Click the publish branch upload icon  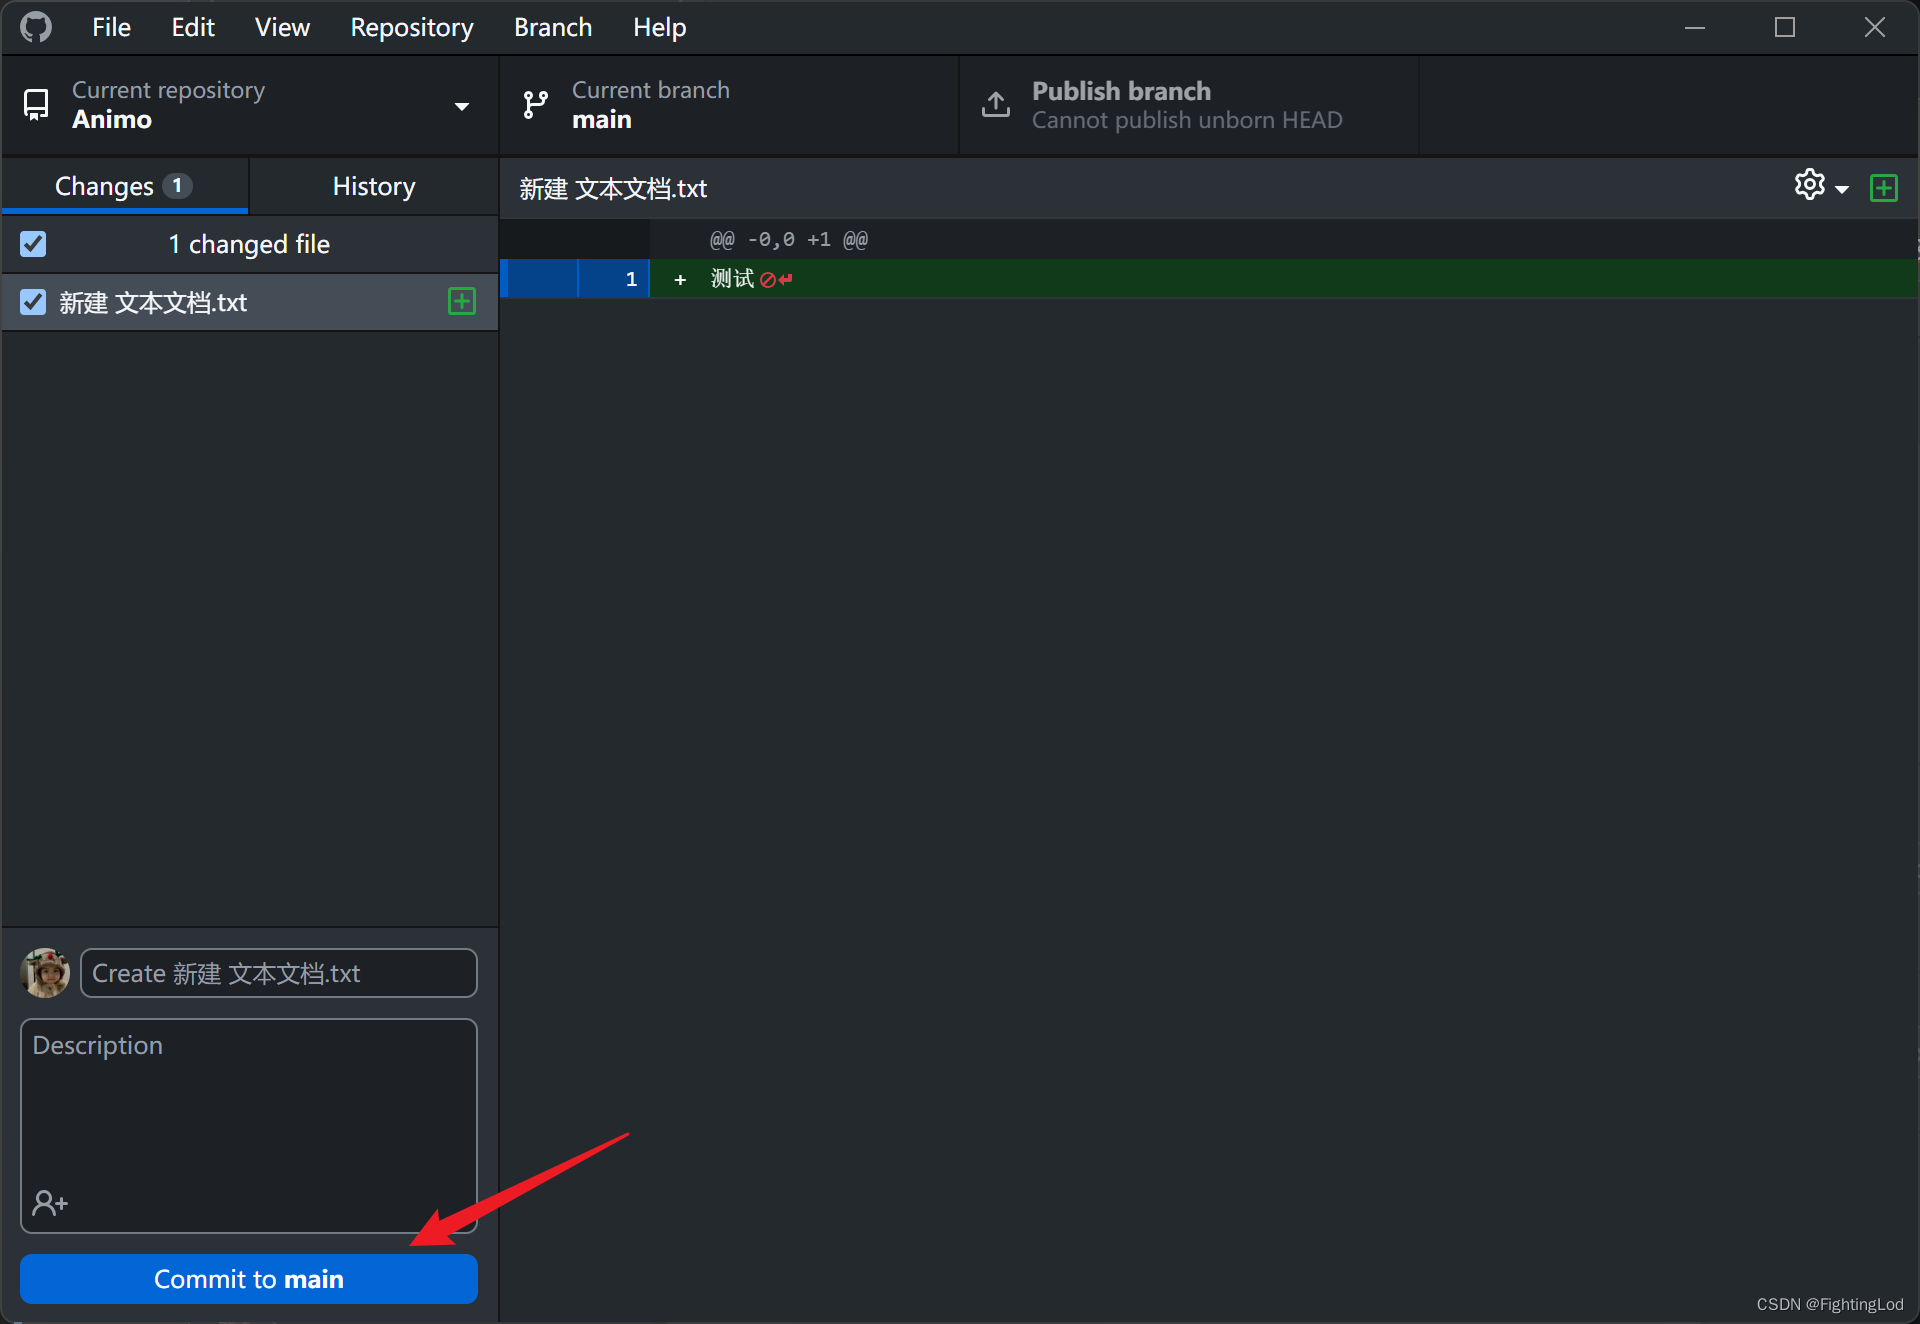pos(995,104)
